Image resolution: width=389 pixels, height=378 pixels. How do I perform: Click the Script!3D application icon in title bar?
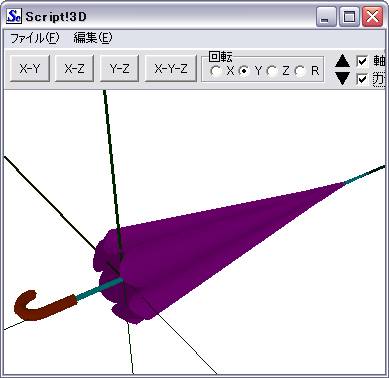click(x=14, y=16)
